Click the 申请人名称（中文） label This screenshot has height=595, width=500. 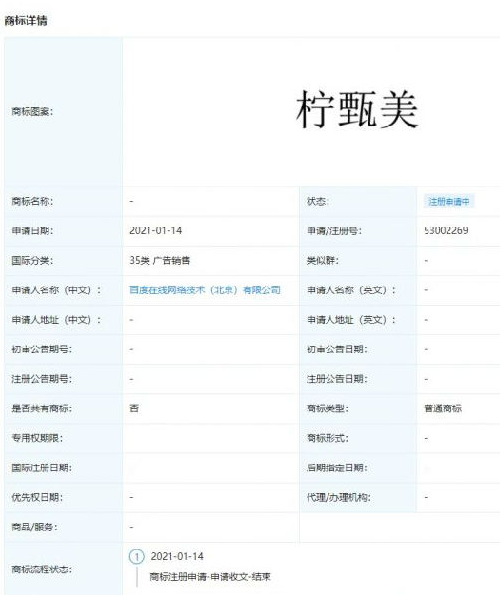coord(57,290)
